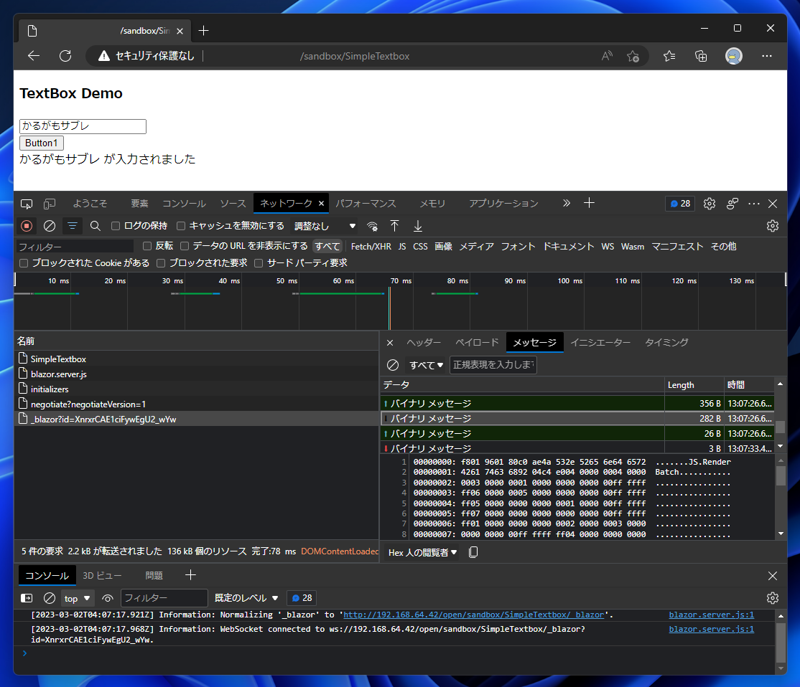800x687 pixels.
Task: Select the inspect element tool in DevTools
Action: click(x=27, y=204)
